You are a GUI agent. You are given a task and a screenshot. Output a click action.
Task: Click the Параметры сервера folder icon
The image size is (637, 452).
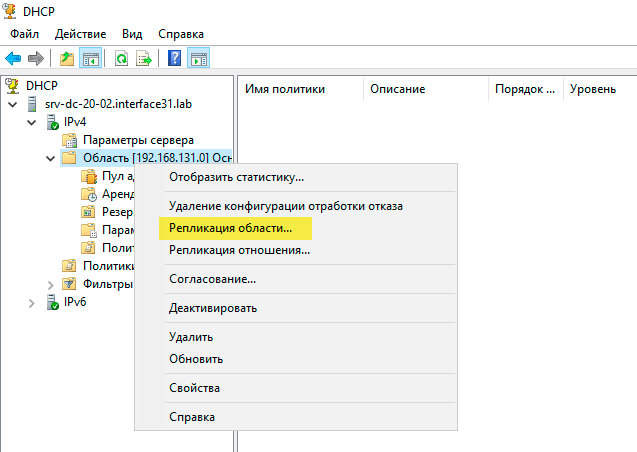tap(70, 140)
